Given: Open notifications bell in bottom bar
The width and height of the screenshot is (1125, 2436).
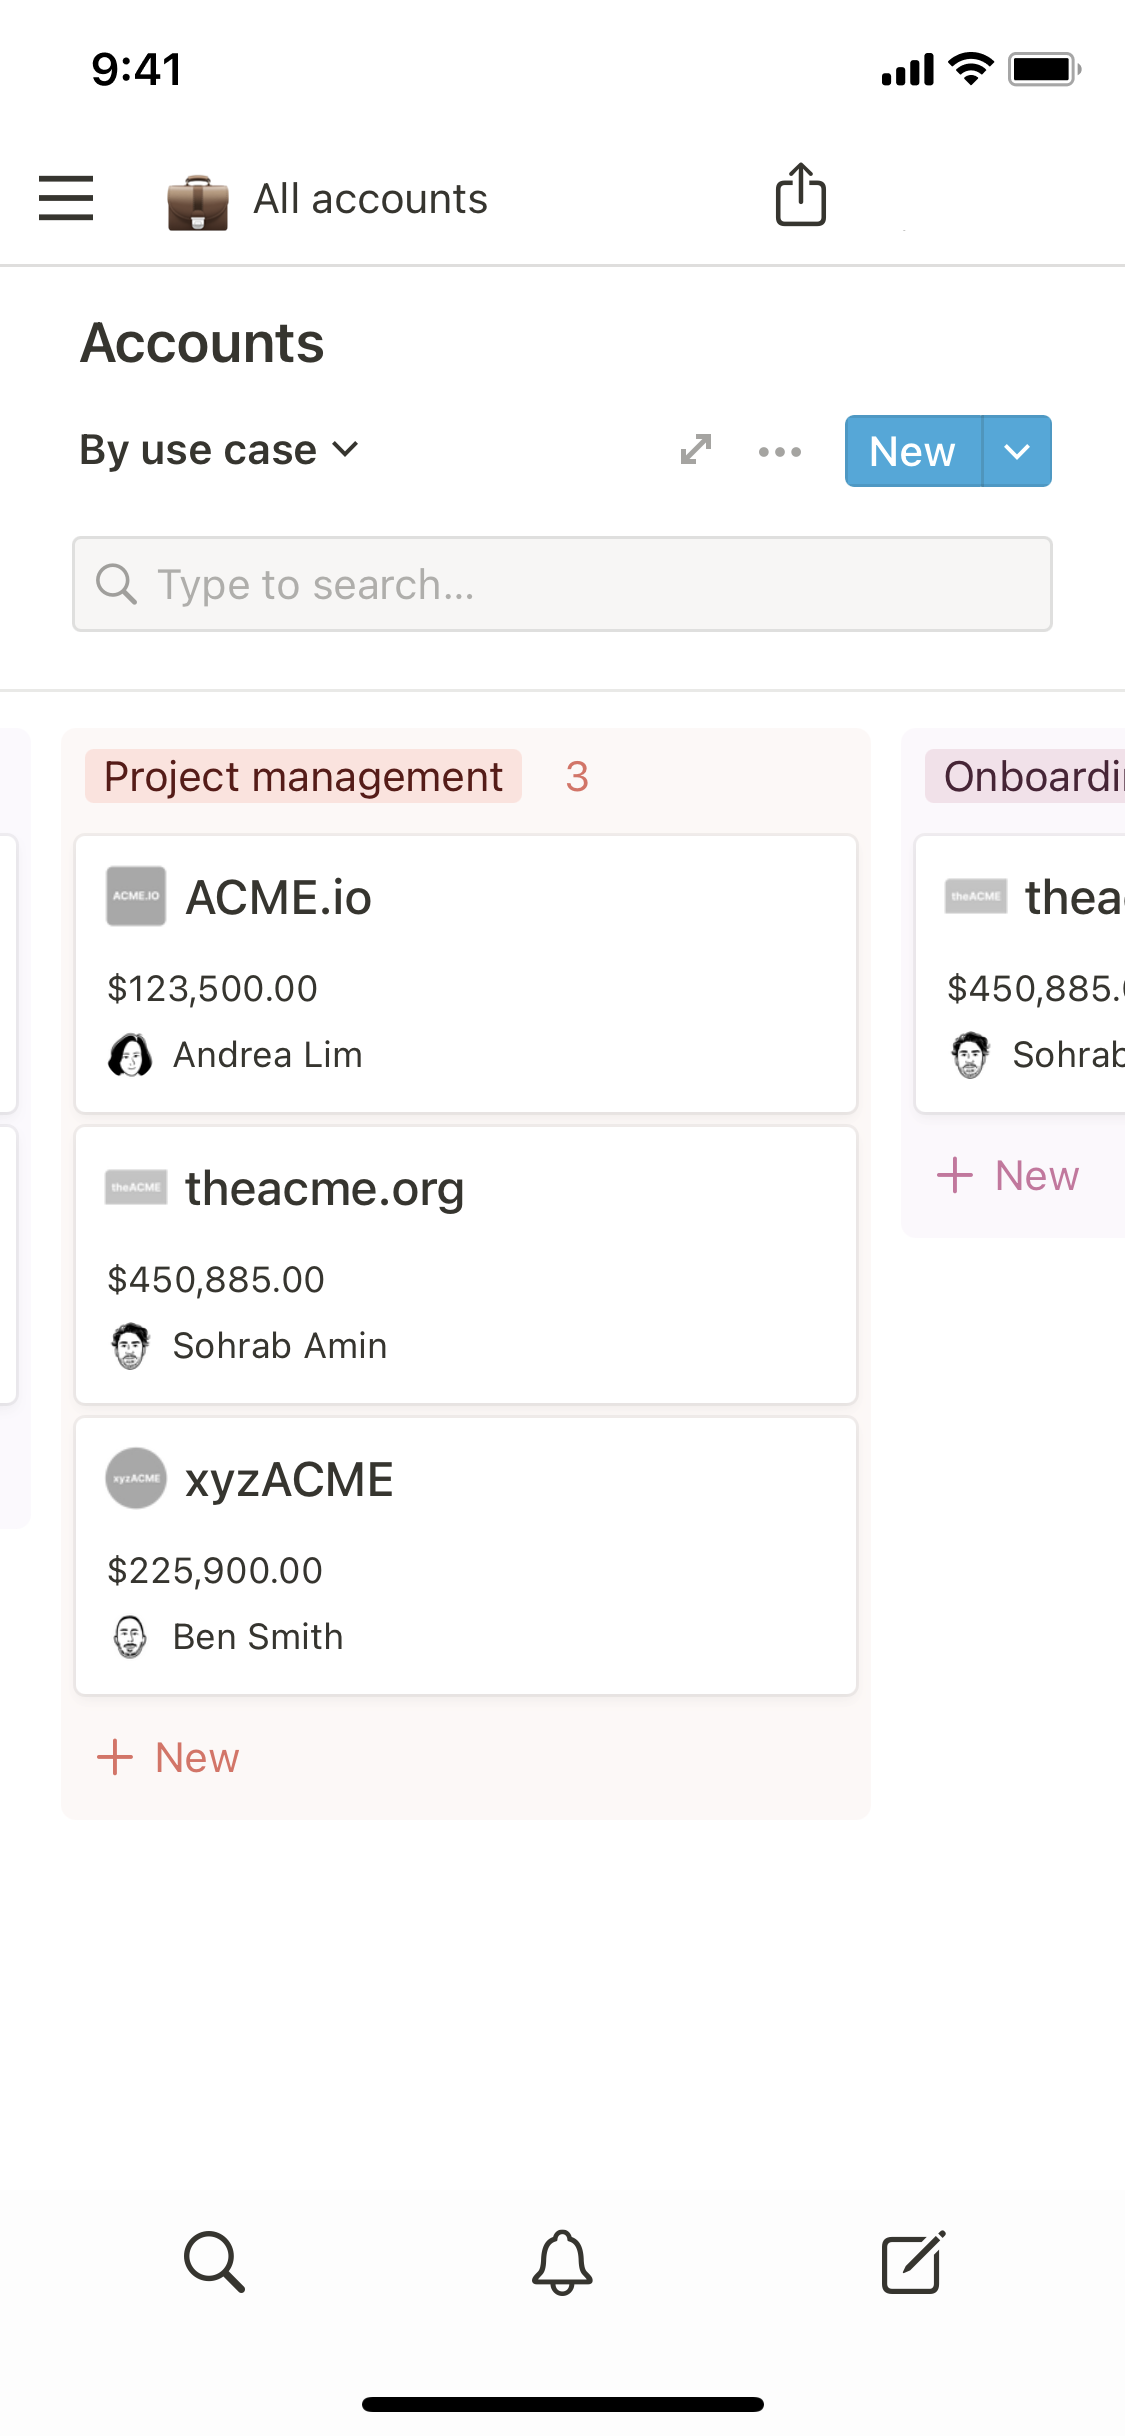Looking at the screenshot, I should [562, 2262].
